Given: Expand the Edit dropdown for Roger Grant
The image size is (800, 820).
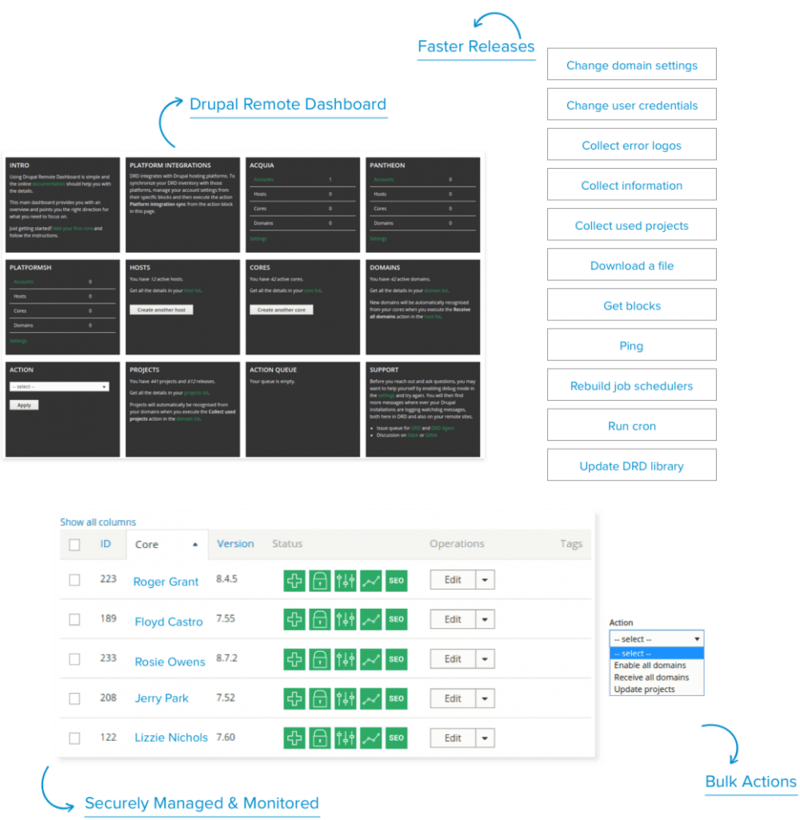Looking at the screenshot, I should point(483,579).
